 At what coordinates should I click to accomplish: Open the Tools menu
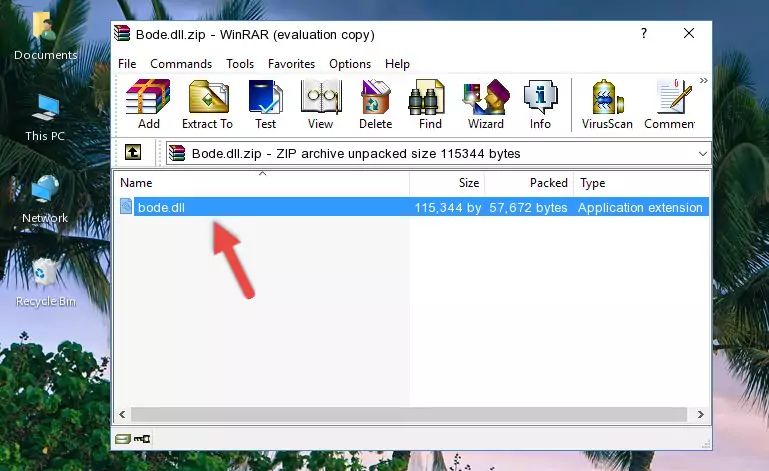[x=240, y=64]
